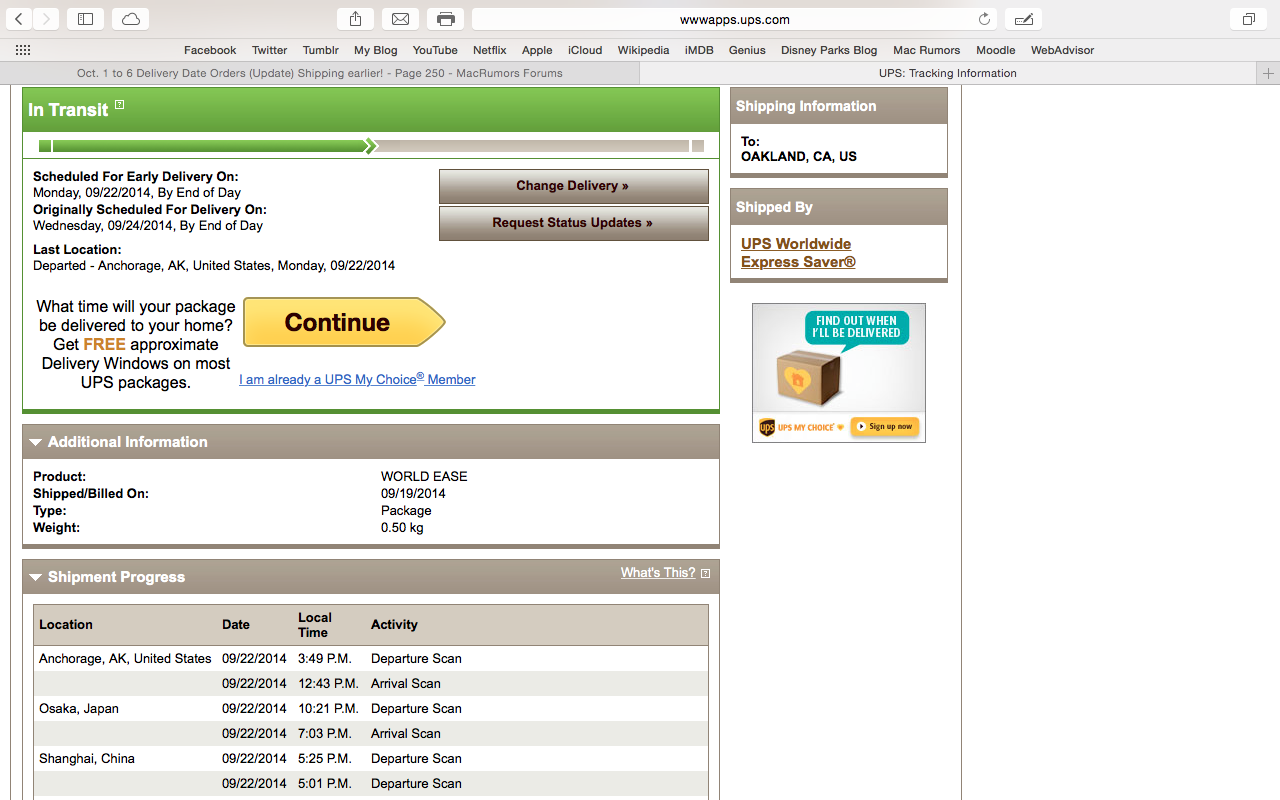Click the Mail this page icon

pos(400,19)
